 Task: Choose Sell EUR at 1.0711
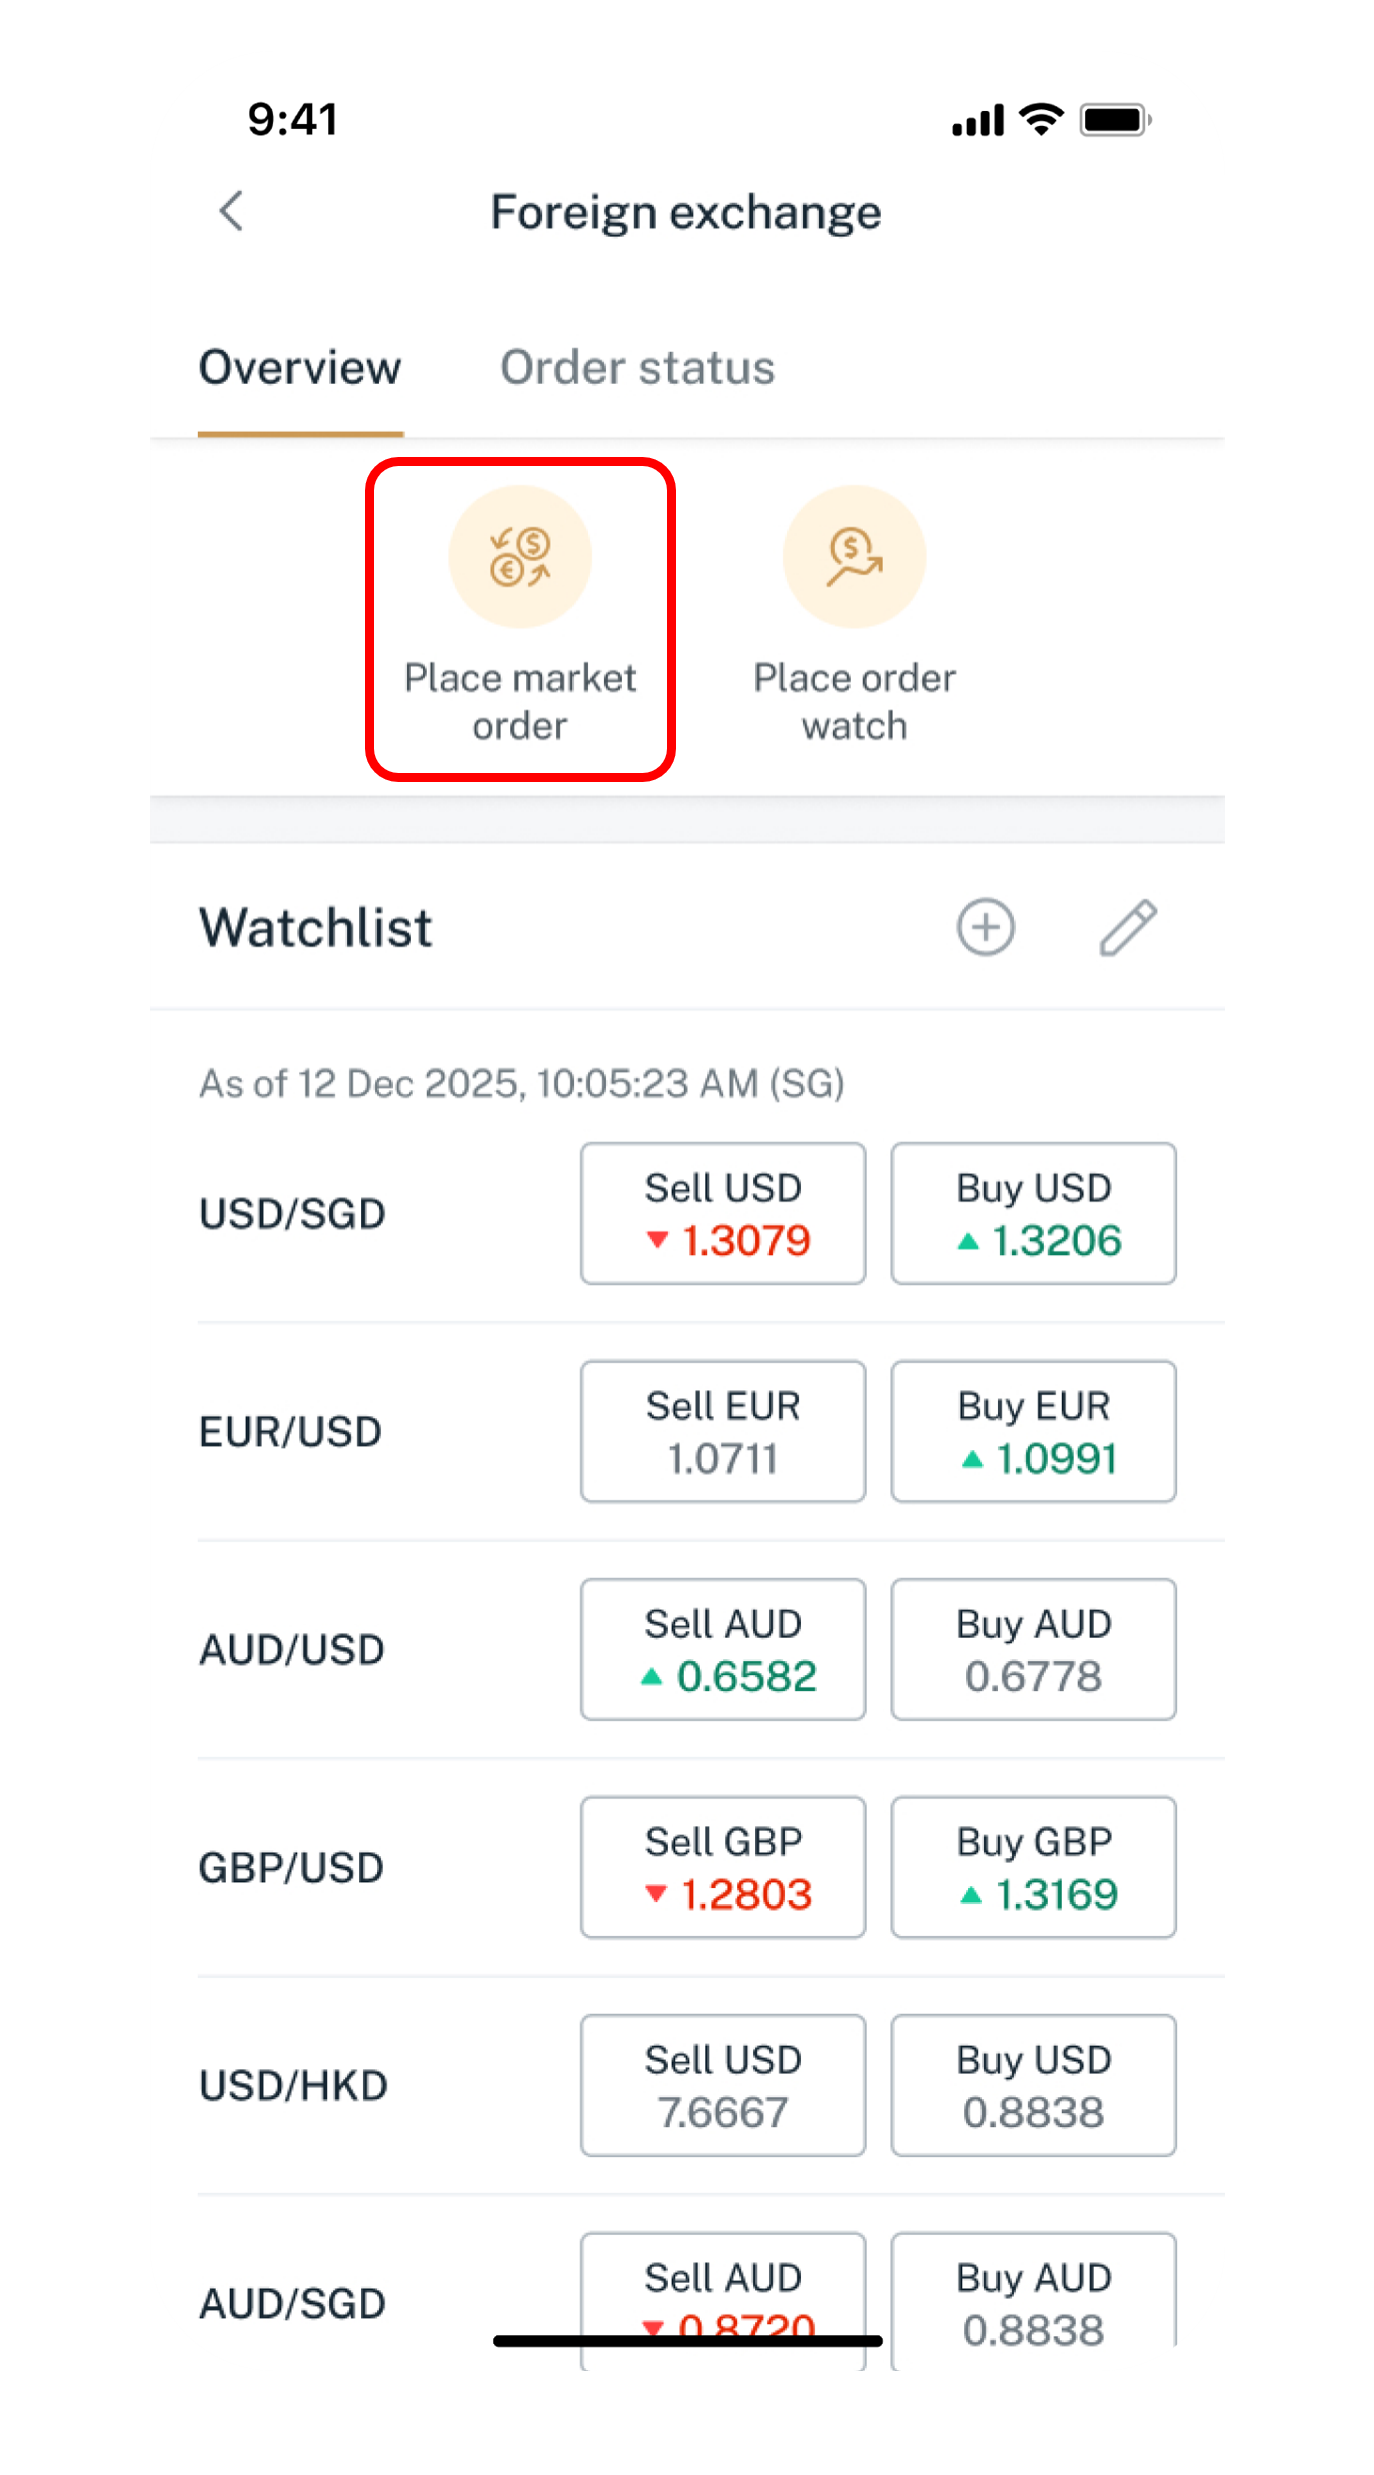tap(723, 1431)
